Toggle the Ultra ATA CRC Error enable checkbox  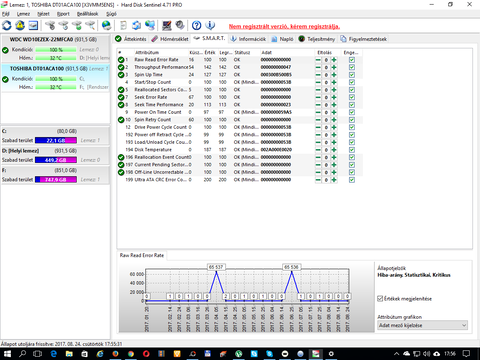click(352, 180)
